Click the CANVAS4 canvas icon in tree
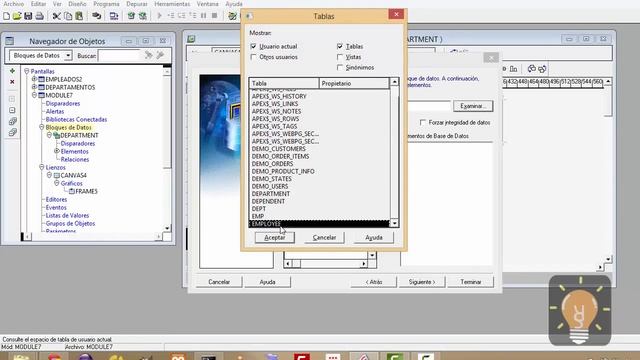The height and width of the screenshot is (360, 640). [57, 176]
